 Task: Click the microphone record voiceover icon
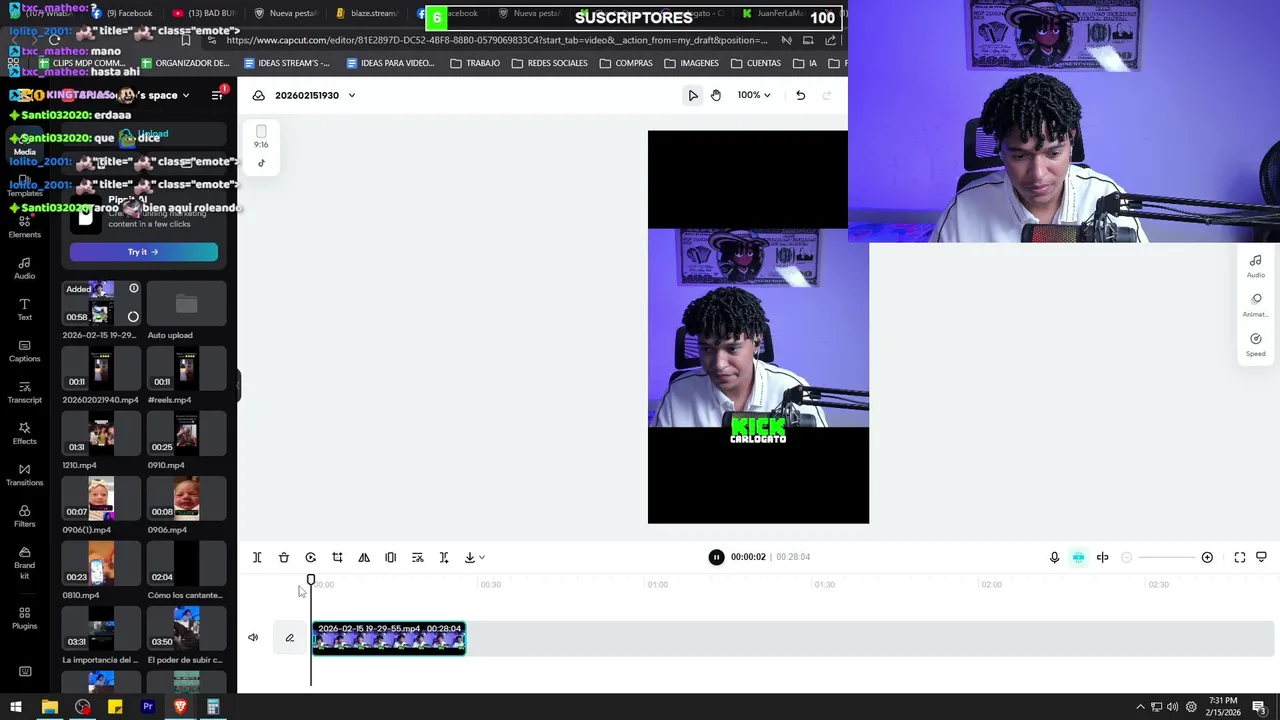(1054, 557)
